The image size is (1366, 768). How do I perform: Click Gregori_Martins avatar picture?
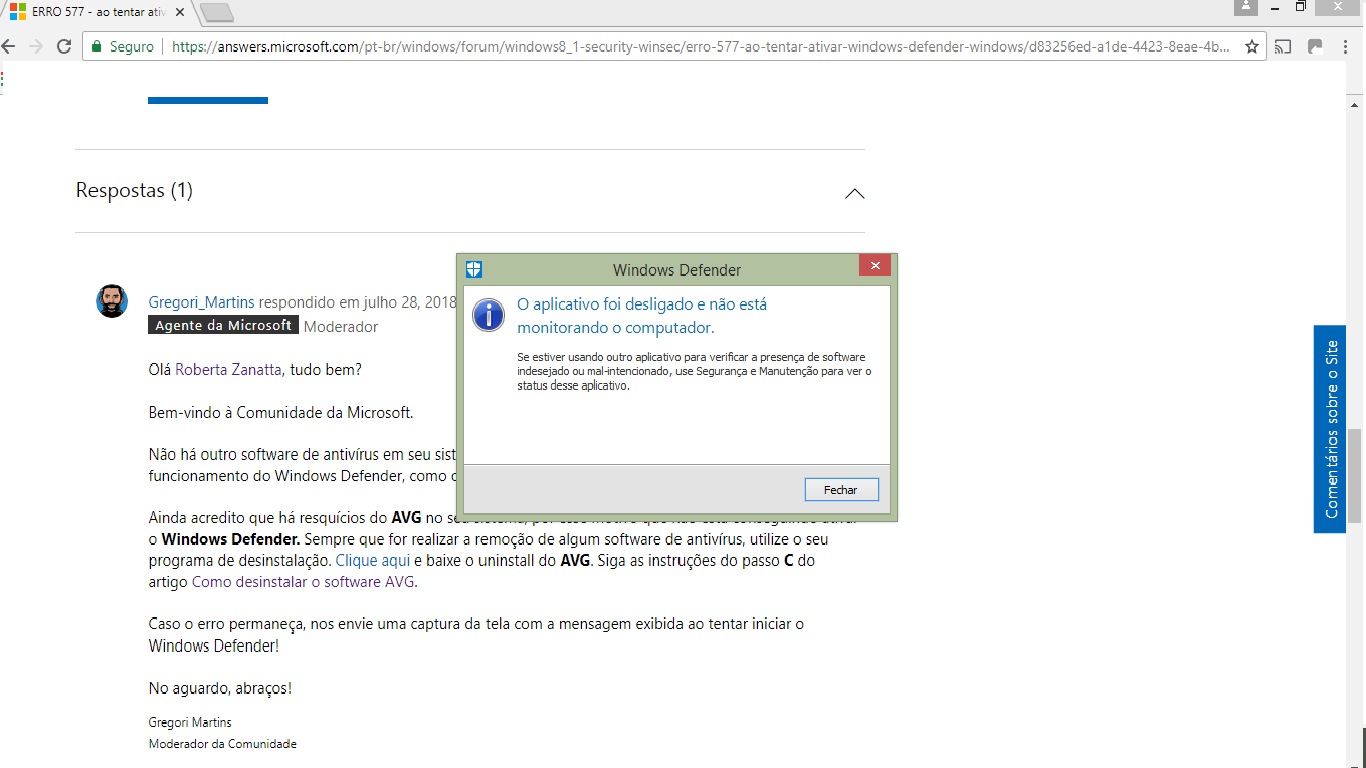[112, 301]
